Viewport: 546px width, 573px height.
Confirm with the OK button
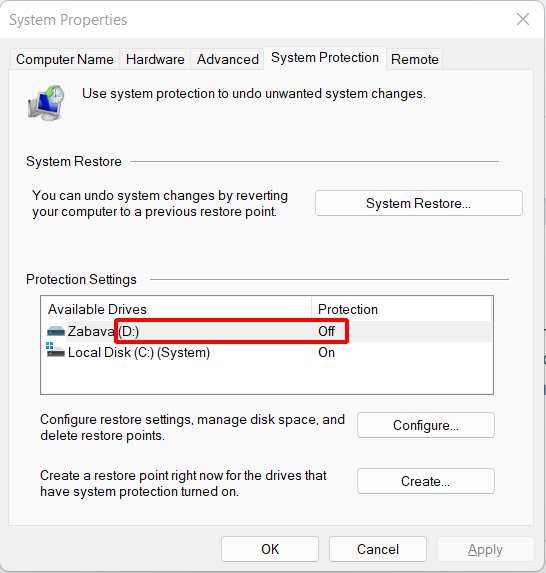coord(270,549)
